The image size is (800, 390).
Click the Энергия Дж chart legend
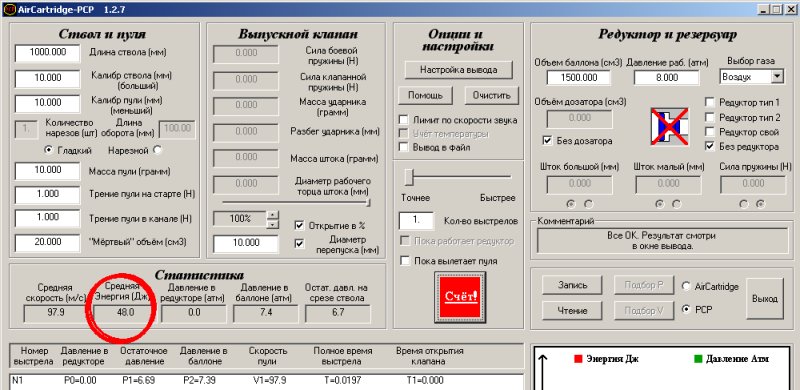(x=606, y=359)
